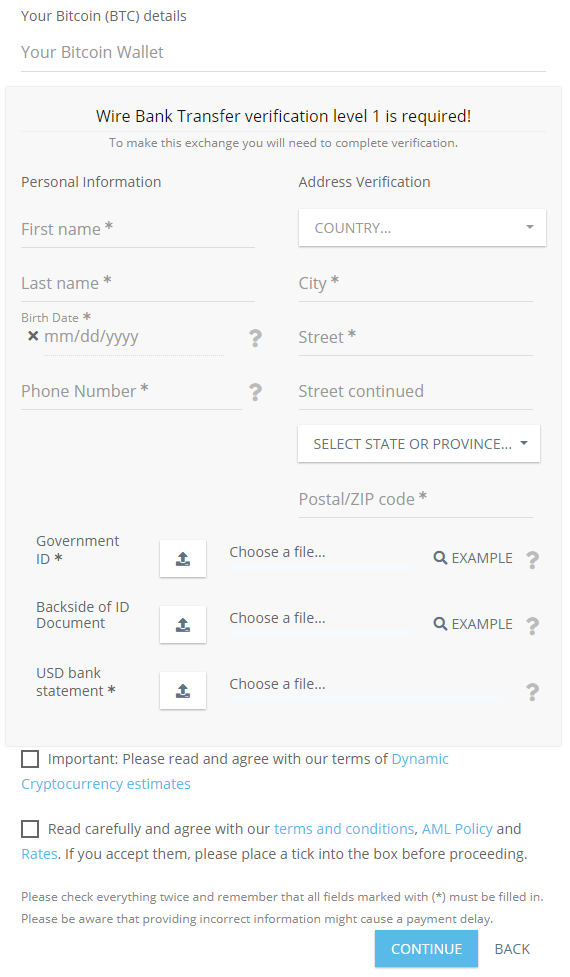View the Government ID EXAMPLE
570x977 pixels.
click(473, 558)
